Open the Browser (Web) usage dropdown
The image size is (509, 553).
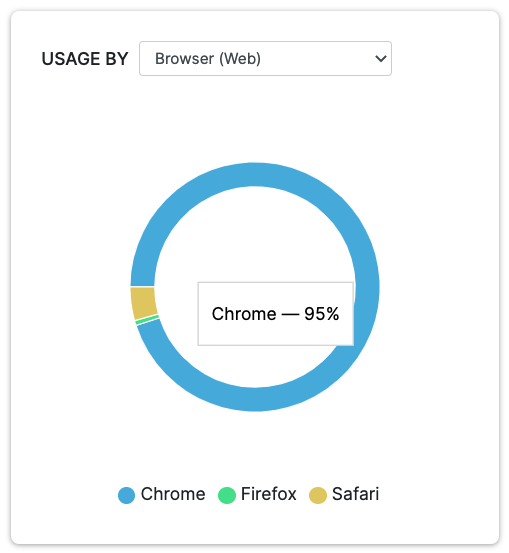coord(265,59)
